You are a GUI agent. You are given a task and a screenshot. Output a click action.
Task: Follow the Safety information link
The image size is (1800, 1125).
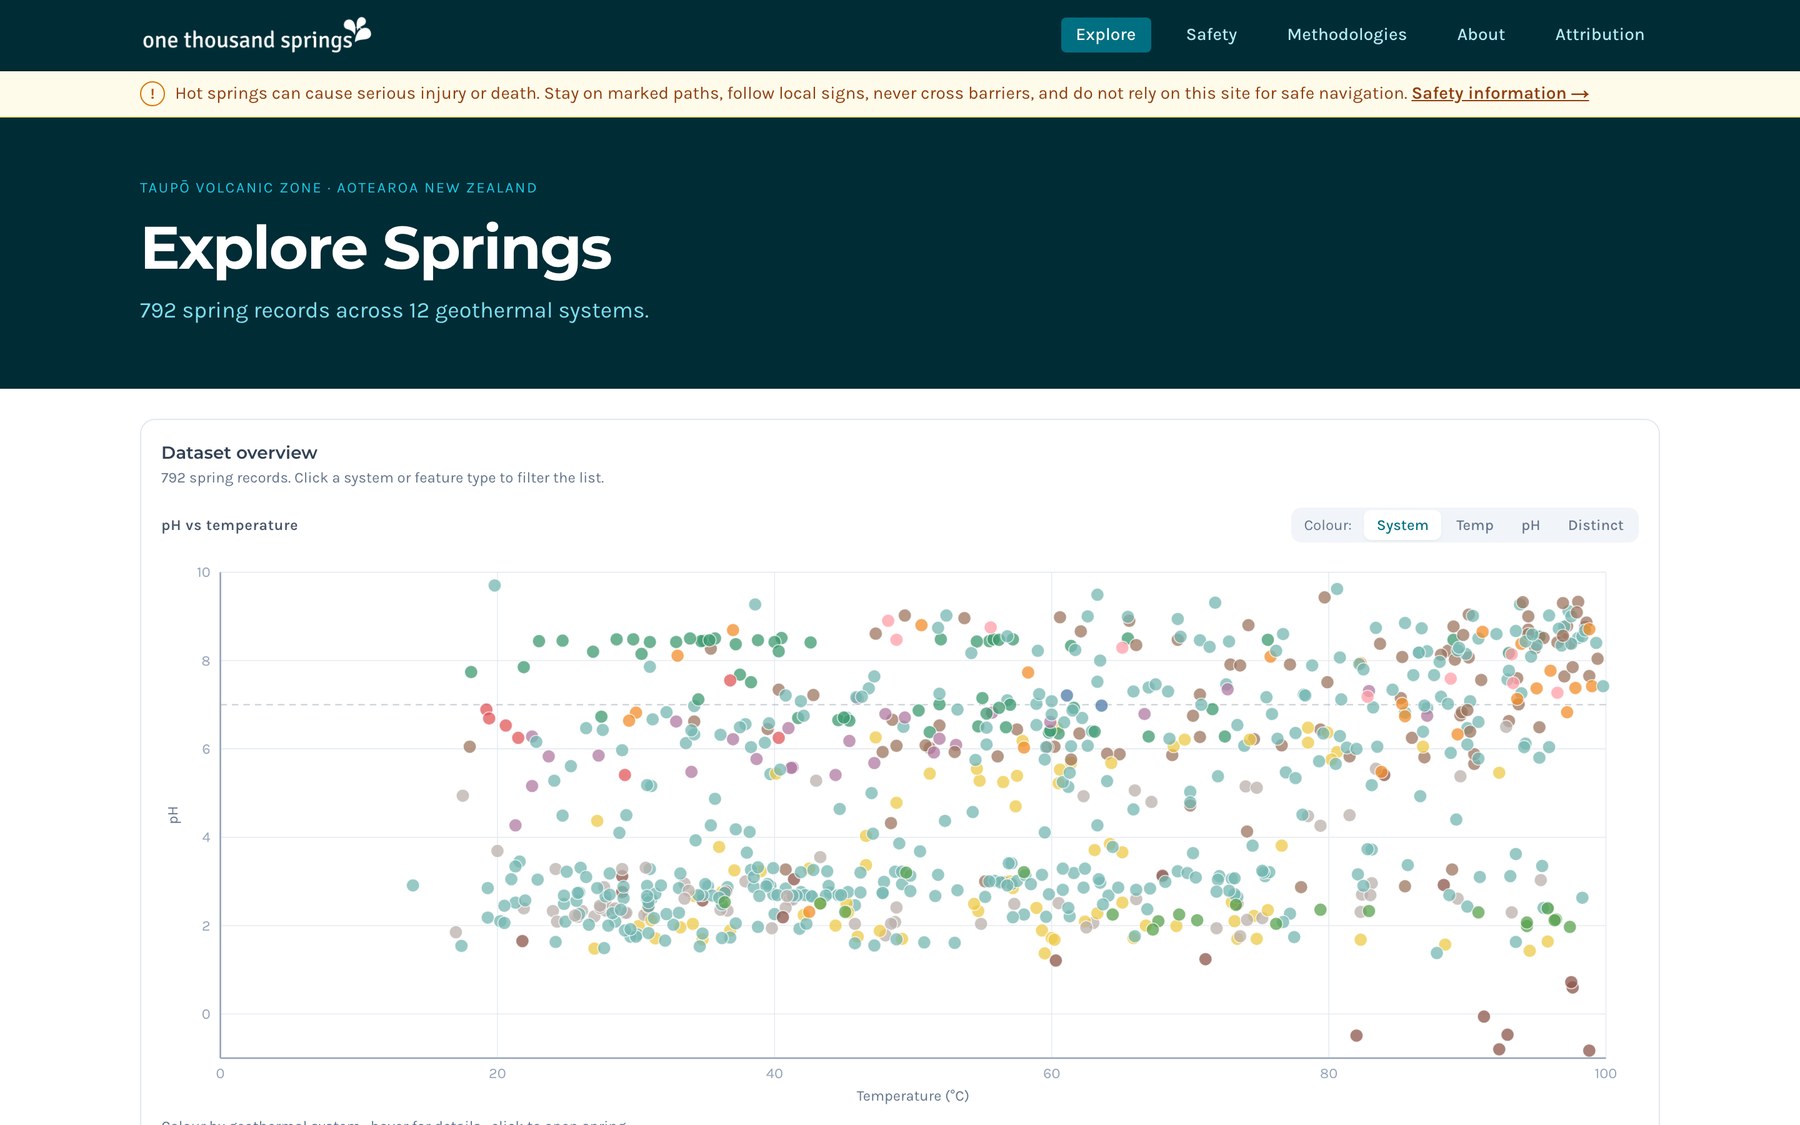1500,93
